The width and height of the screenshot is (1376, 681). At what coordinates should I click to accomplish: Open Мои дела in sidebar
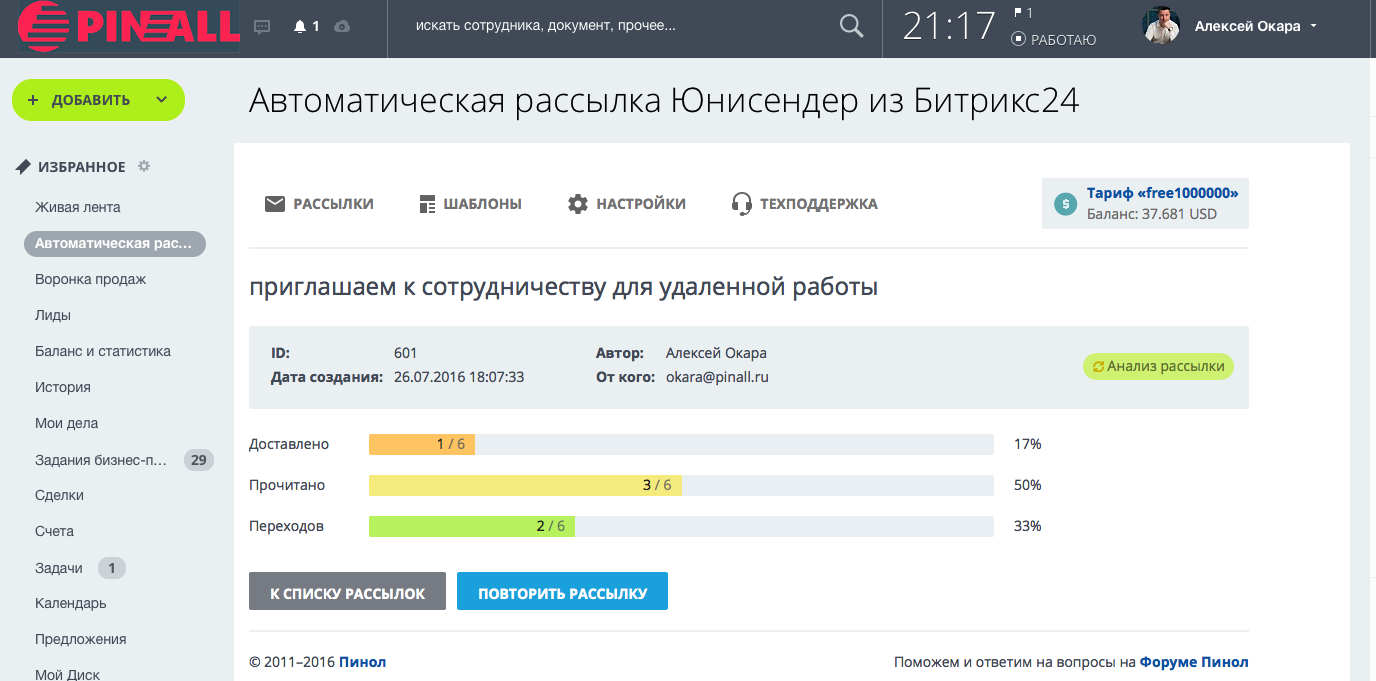(67, 423)
